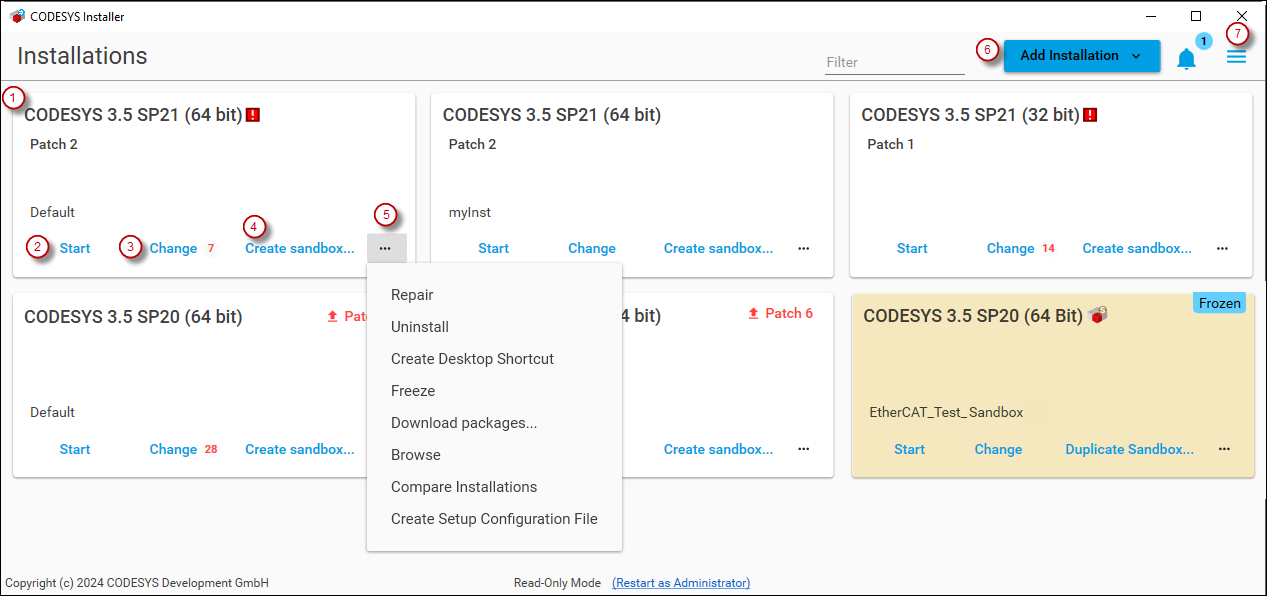The width and height of the screenshot is (1267, 596).
Task: Open the ellipsis menu on myInst installation
Action: 803,248
